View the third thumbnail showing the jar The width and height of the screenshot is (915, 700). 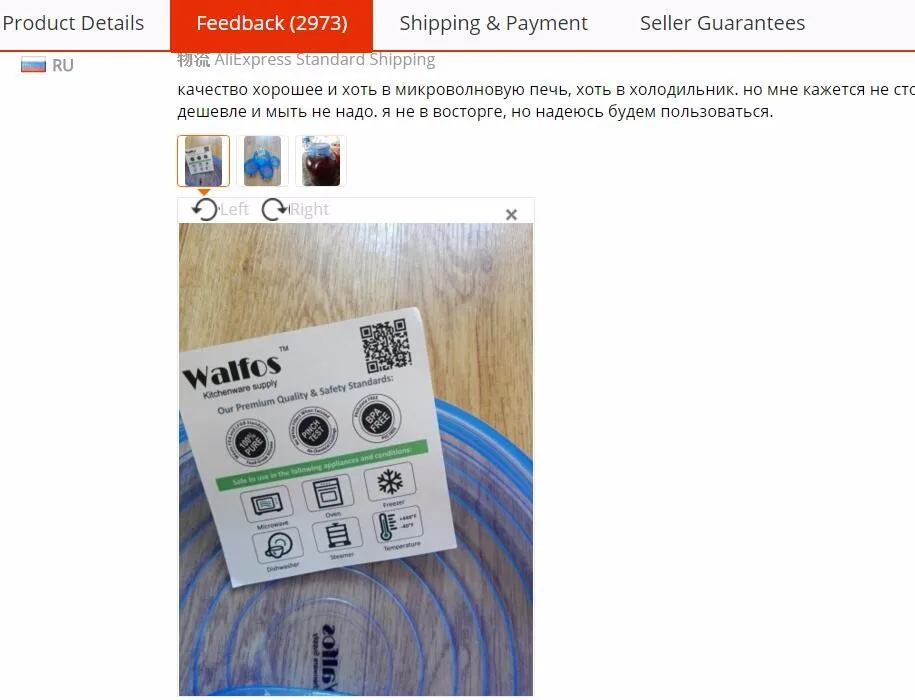[x=321, y=161]
